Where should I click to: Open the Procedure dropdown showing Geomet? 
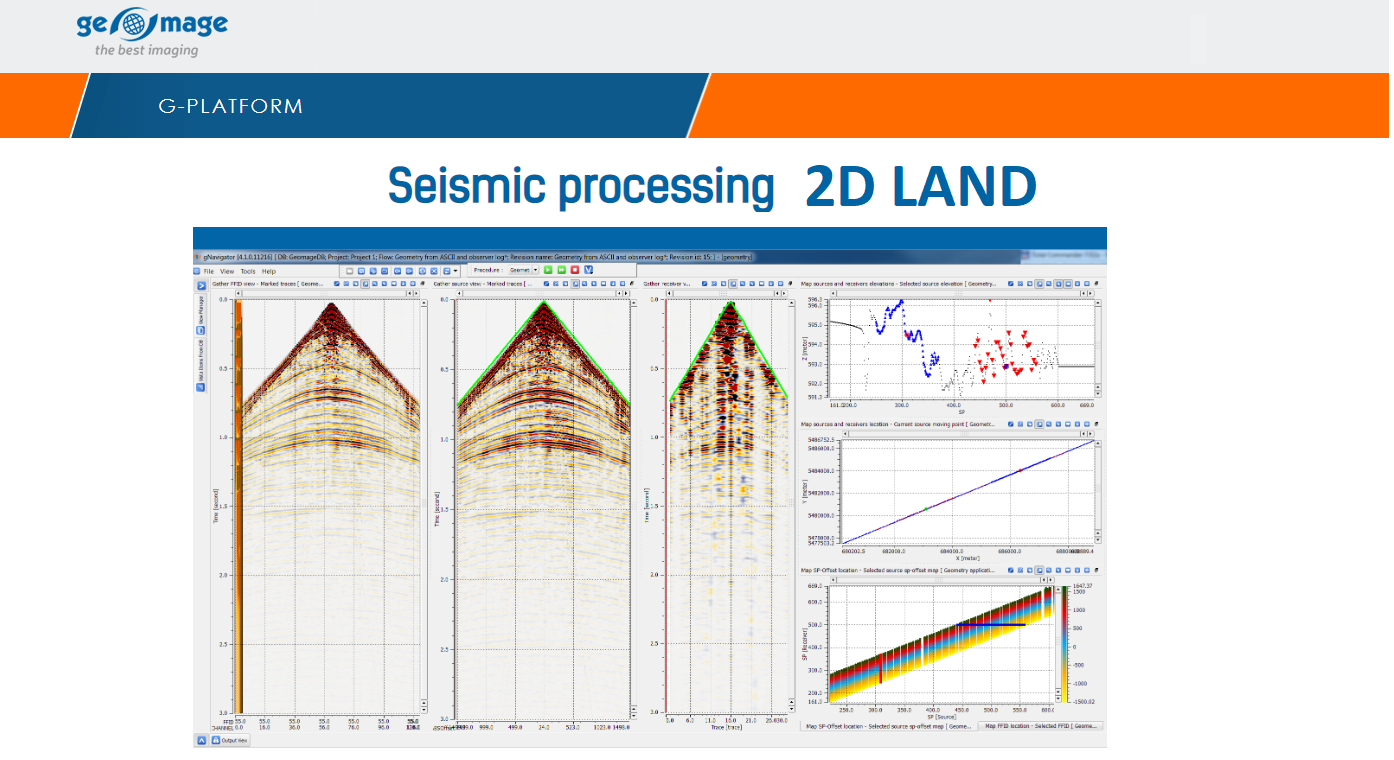pyautogui.click(x=523, y=270)
